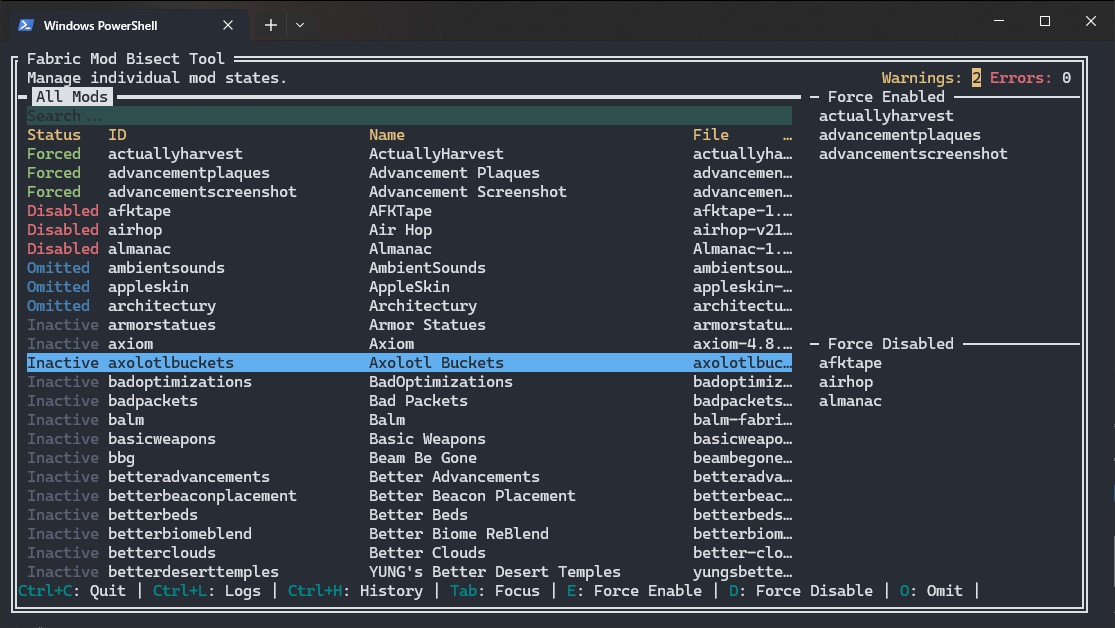The height and width of the screenshot is (628, 1115).
Task: Select the badpackets mod row
Action: pyautogui.click(x=409, y=401)
